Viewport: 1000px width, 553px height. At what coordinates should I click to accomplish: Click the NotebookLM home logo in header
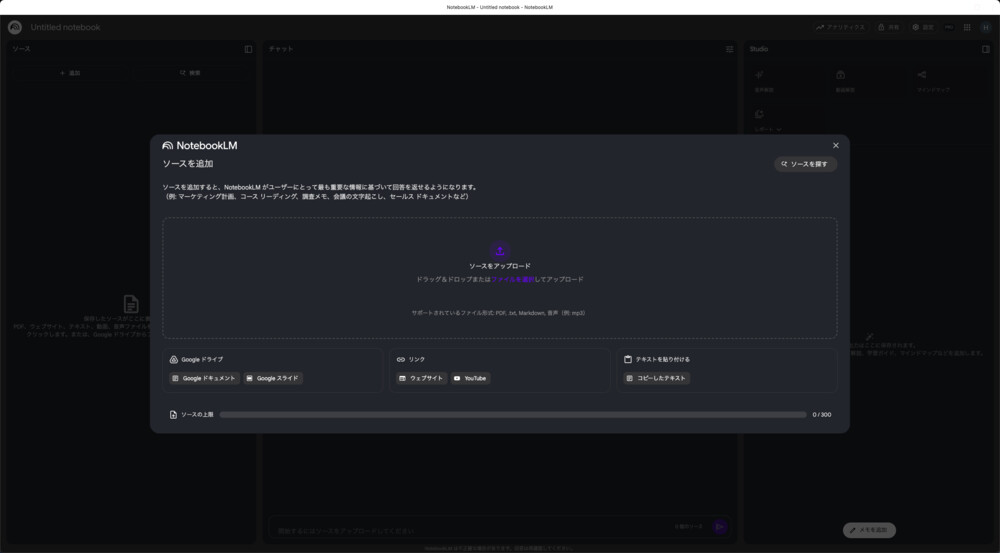pos(15,27)
